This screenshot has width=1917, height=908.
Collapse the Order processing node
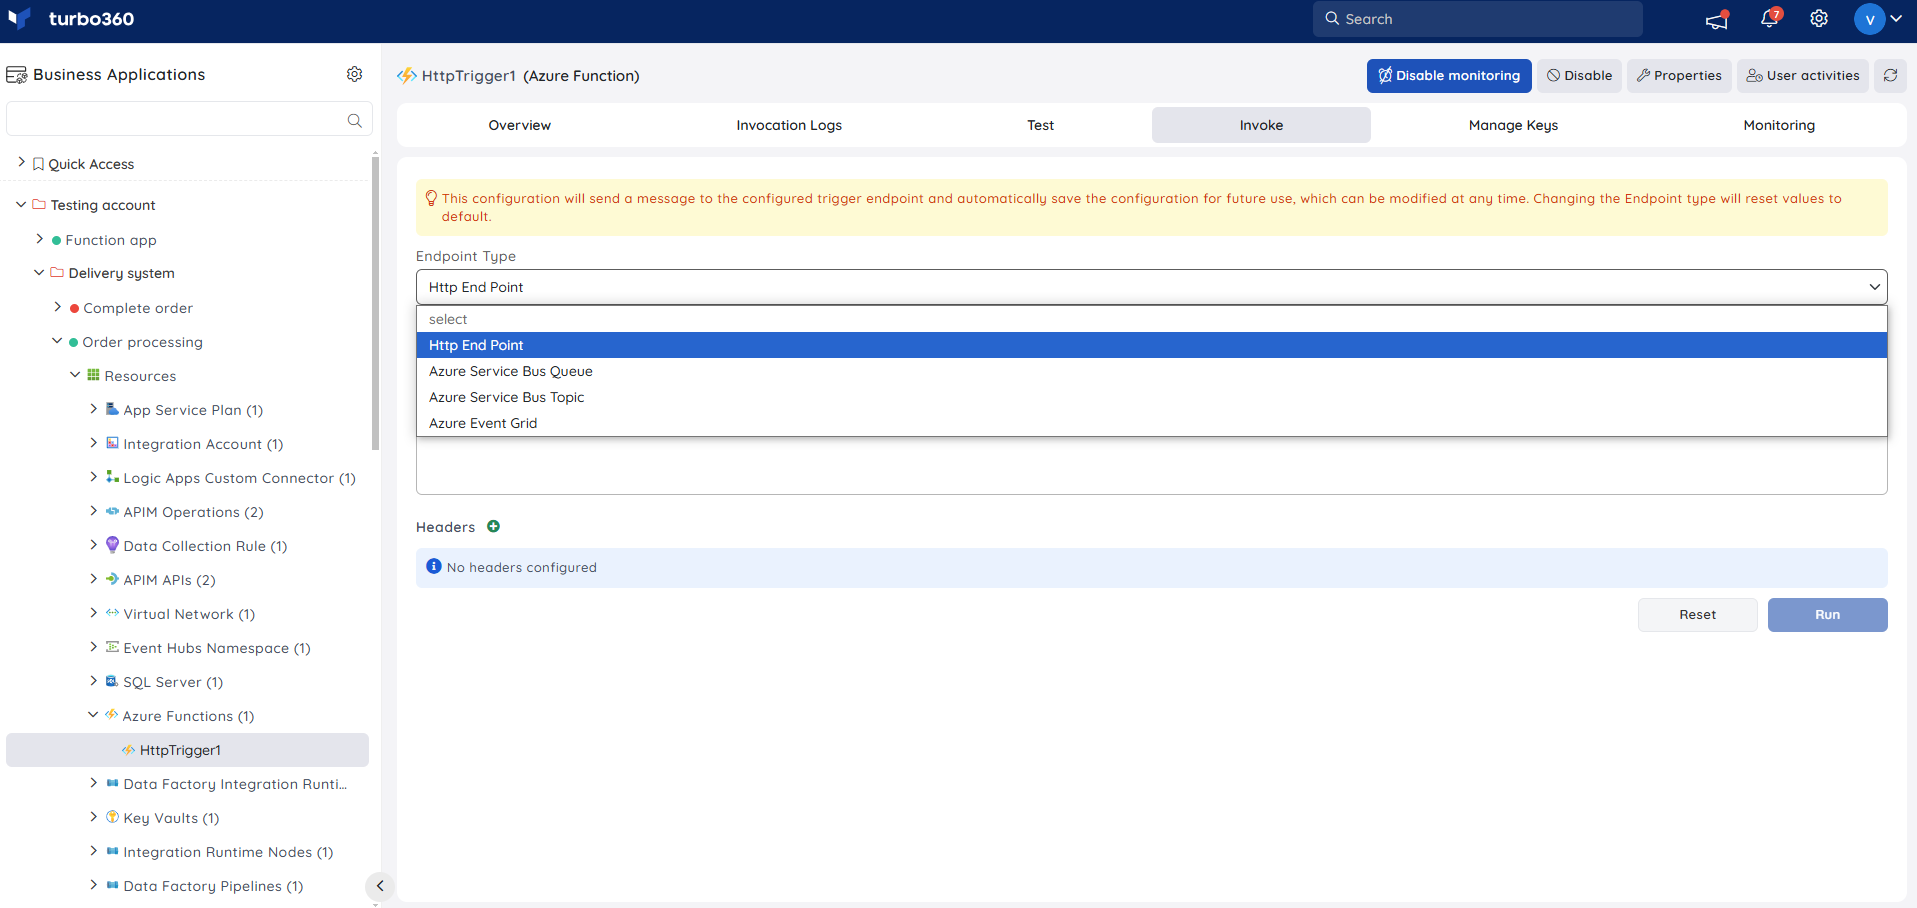(x=57, y=341)
